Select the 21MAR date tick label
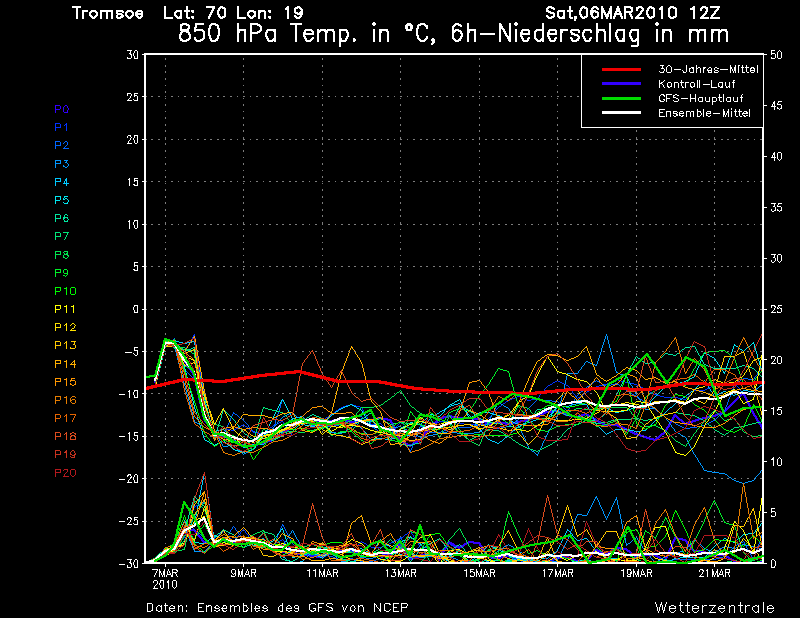 coord(714,574)
